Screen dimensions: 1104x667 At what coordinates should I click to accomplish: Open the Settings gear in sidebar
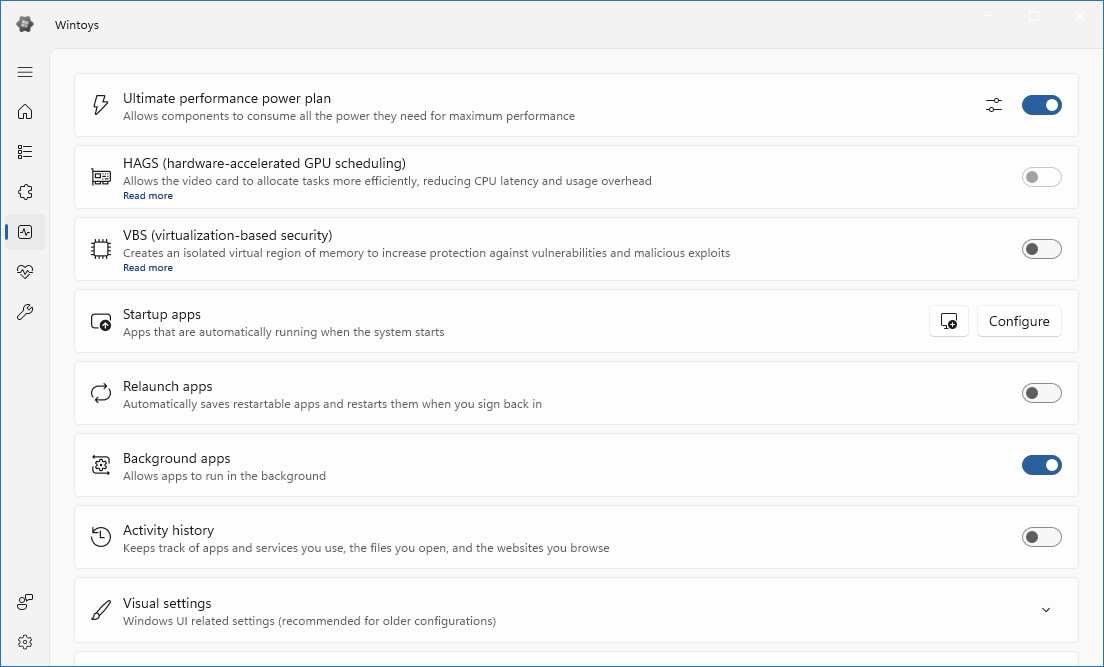[x=25, y=641]
